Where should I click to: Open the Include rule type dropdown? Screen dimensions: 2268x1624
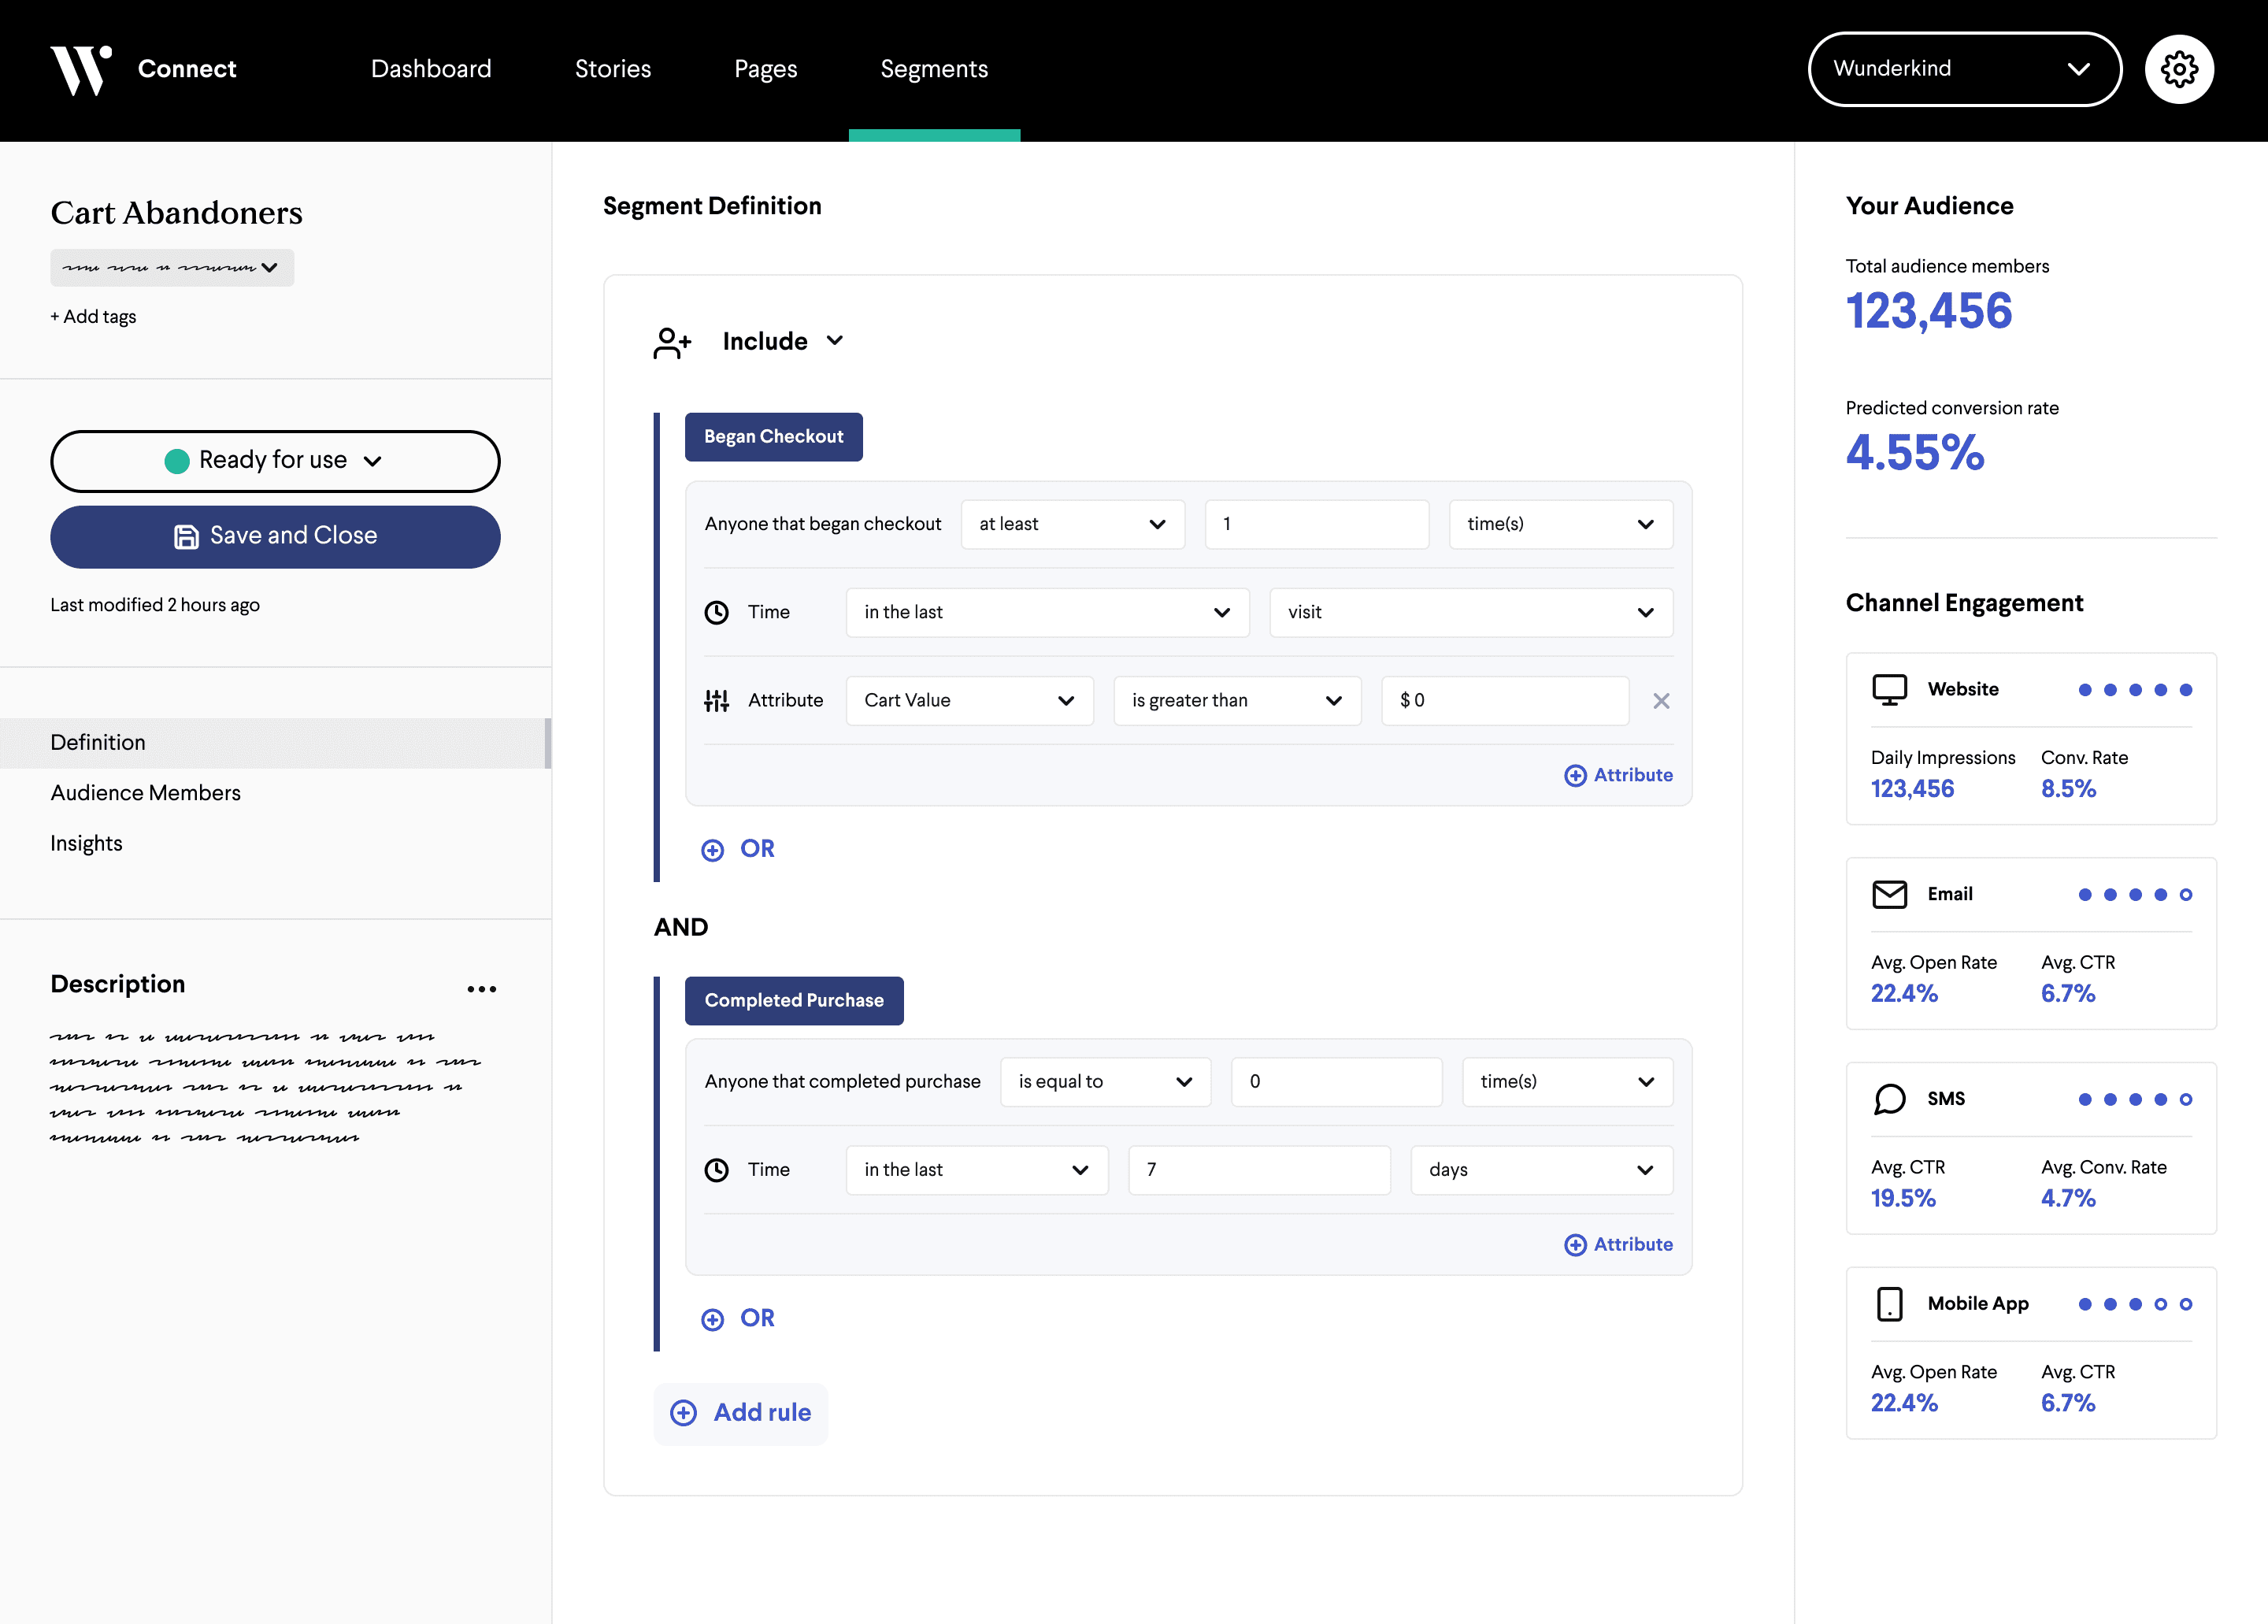click(x=783, y=341)
